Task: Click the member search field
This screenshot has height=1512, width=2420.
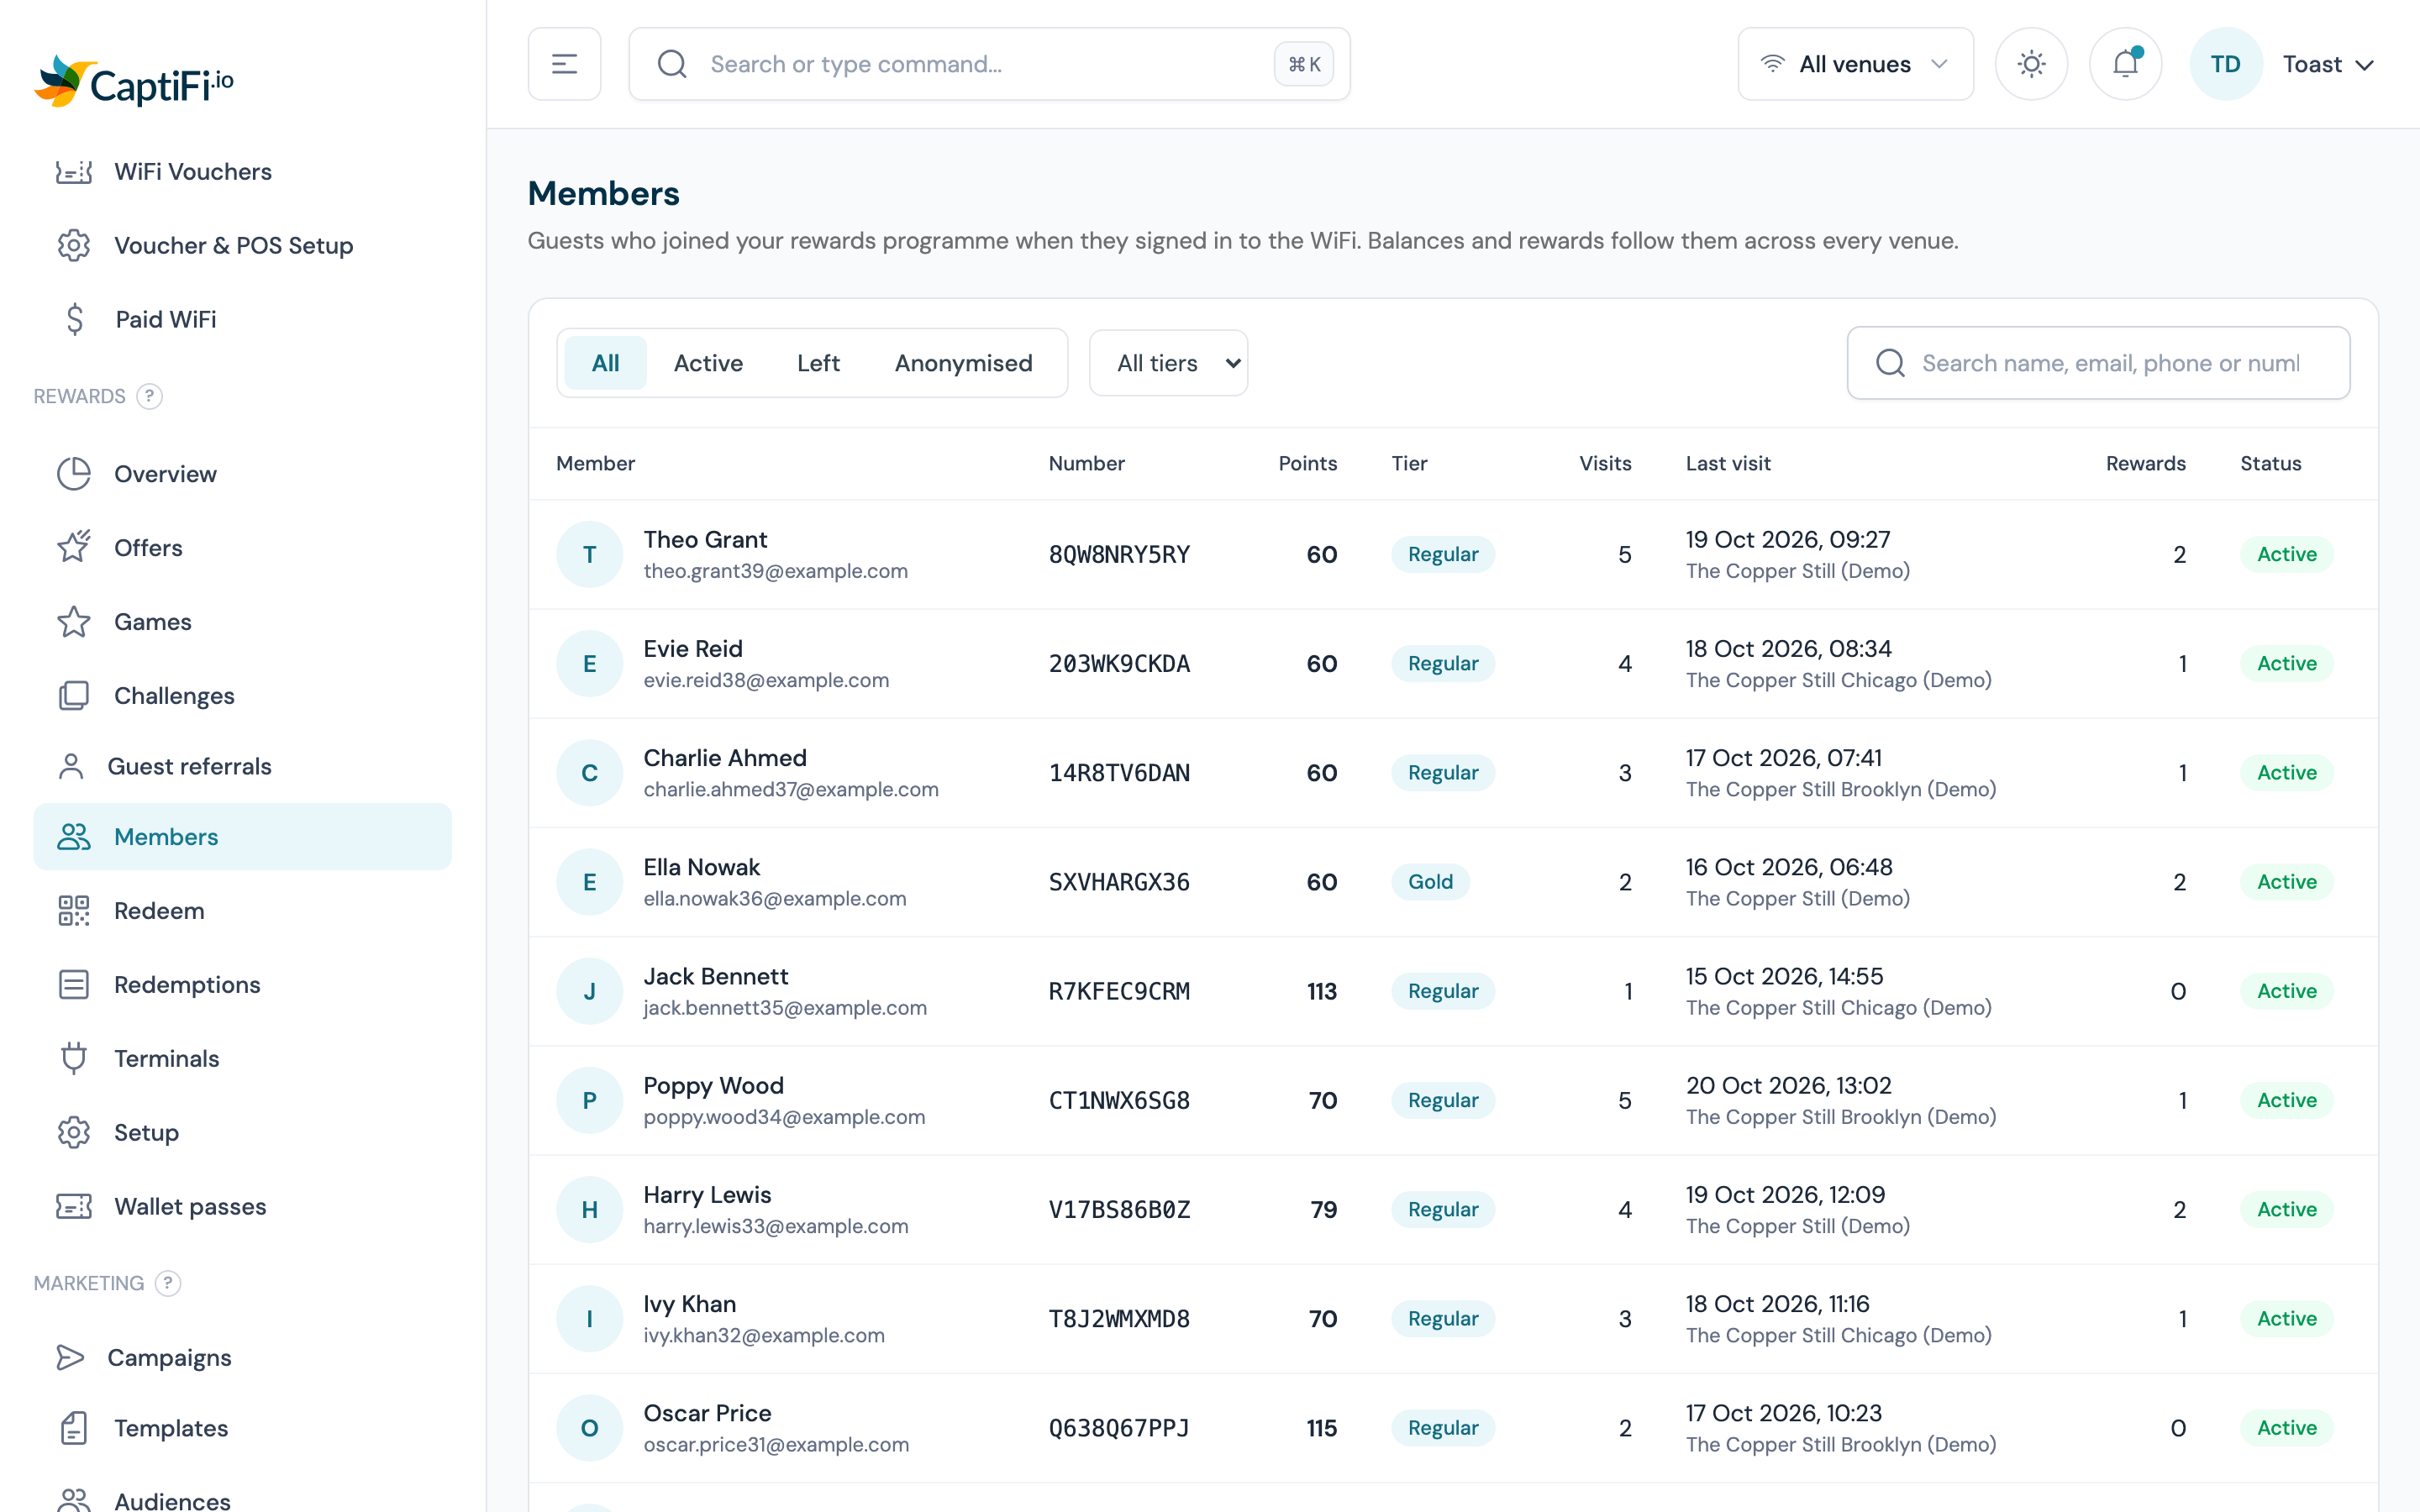Action: point(2098,363)
